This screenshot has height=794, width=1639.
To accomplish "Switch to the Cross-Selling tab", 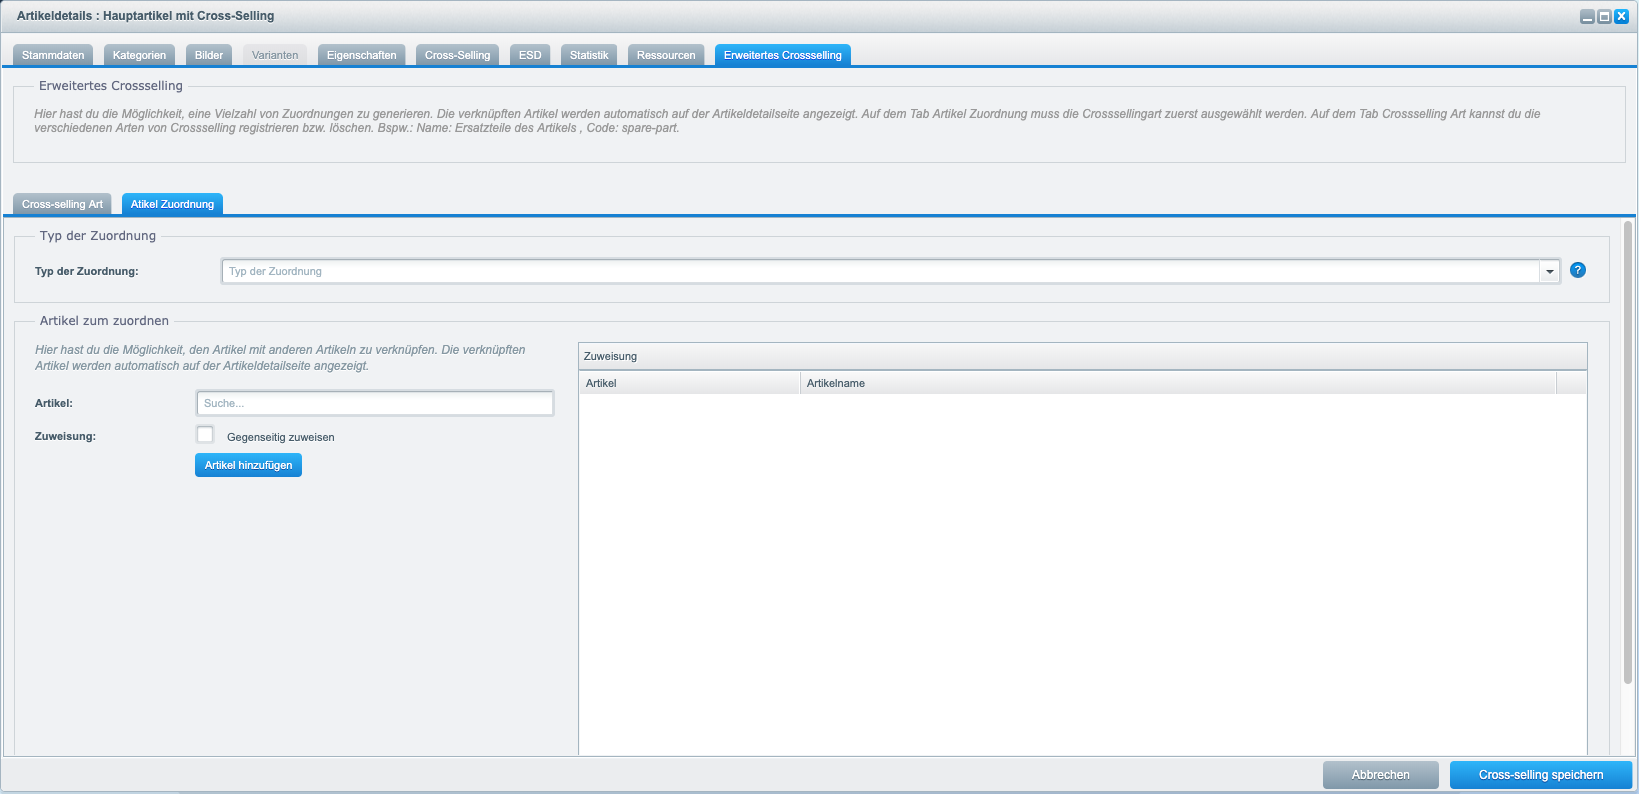I will 457,55.
